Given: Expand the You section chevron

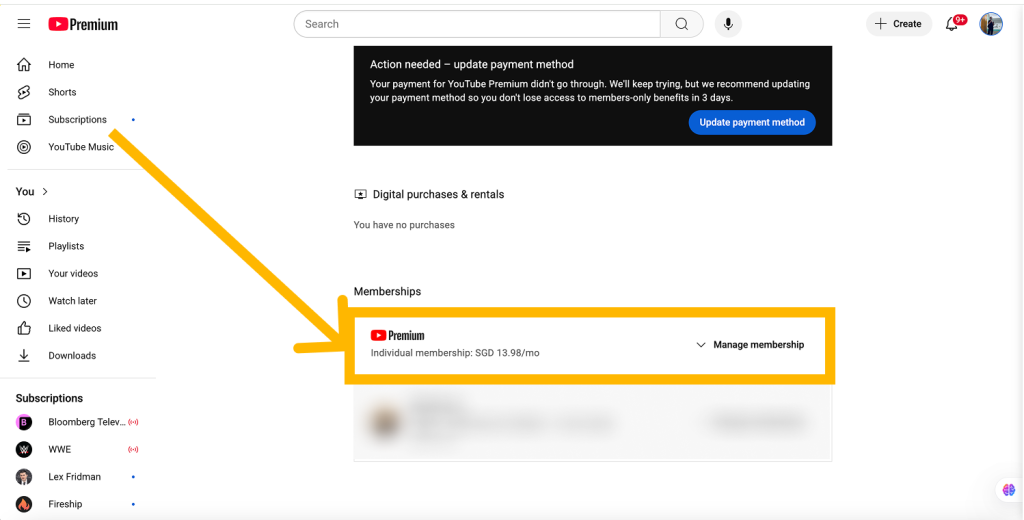Looking at the screenshot, I should (45, 191).
